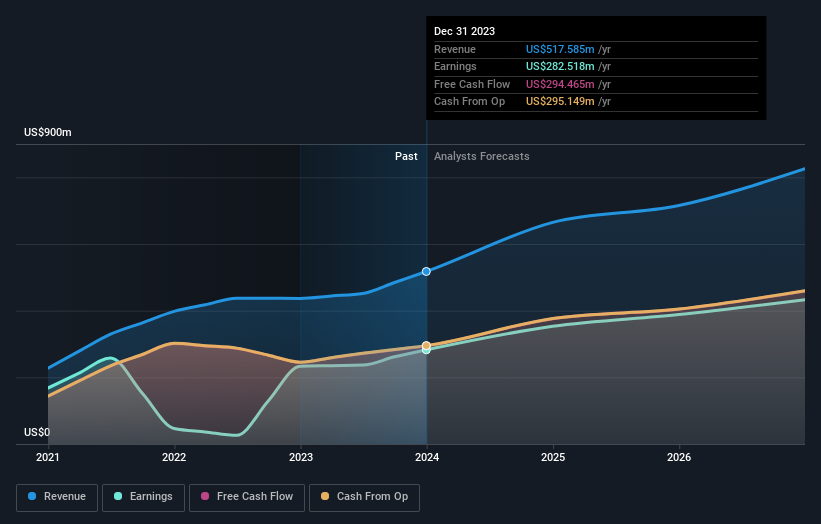Viewport: 821px width, 524px height.
Task: Click the orange Cash From Op data point
Action: [426, 345]
